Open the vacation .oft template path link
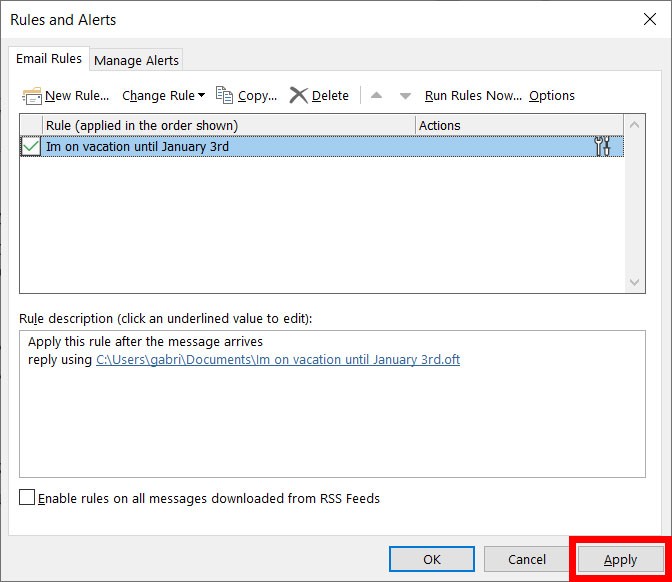672x582 pixels. point(278,360)
